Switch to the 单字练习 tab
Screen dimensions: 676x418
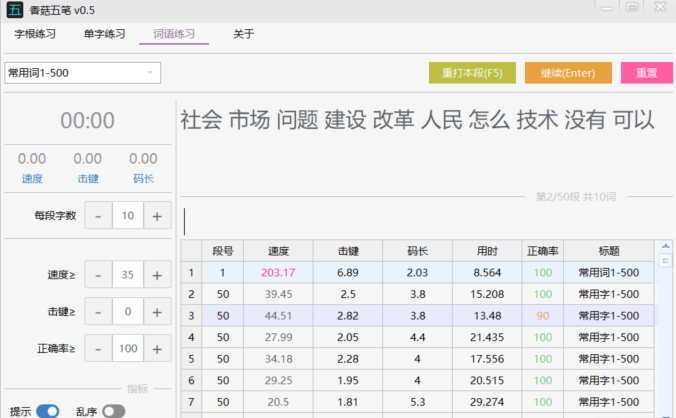point(104,34)
